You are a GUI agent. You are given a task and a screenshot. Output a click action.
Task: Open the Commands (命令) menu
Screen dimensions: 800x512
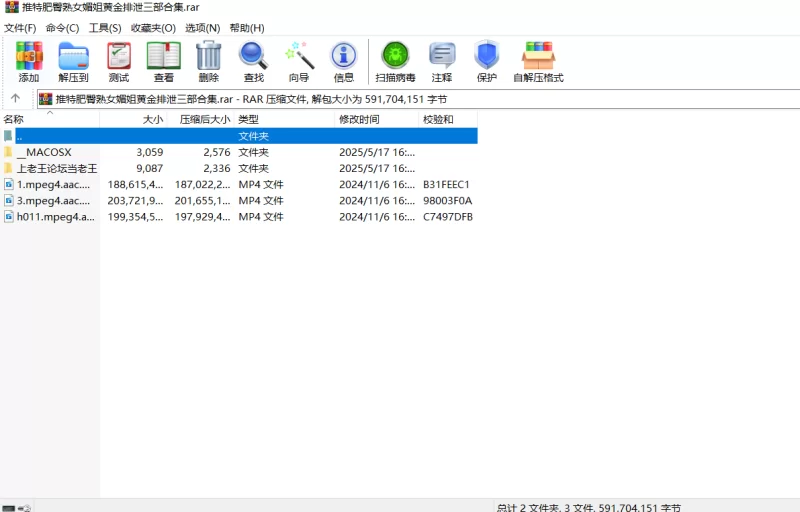coord(62,28)
